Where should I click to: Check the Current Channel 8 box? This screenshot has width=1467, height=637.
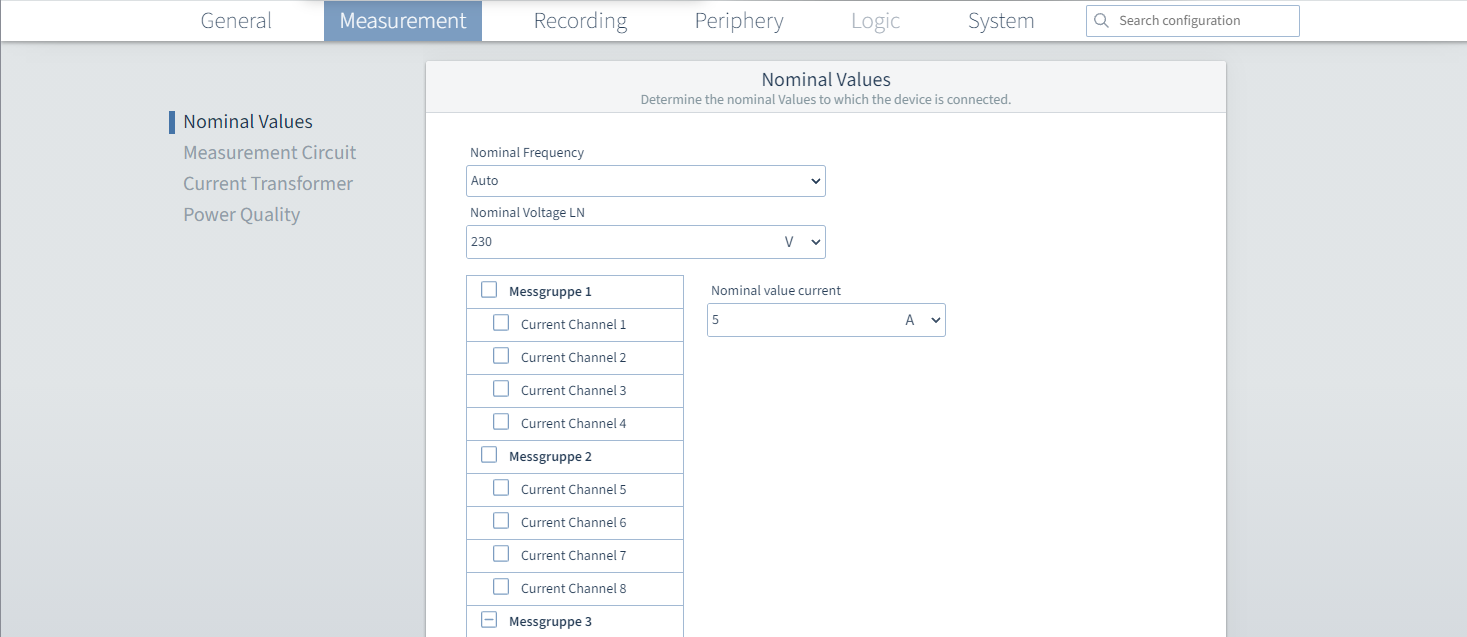pos(501,587)
